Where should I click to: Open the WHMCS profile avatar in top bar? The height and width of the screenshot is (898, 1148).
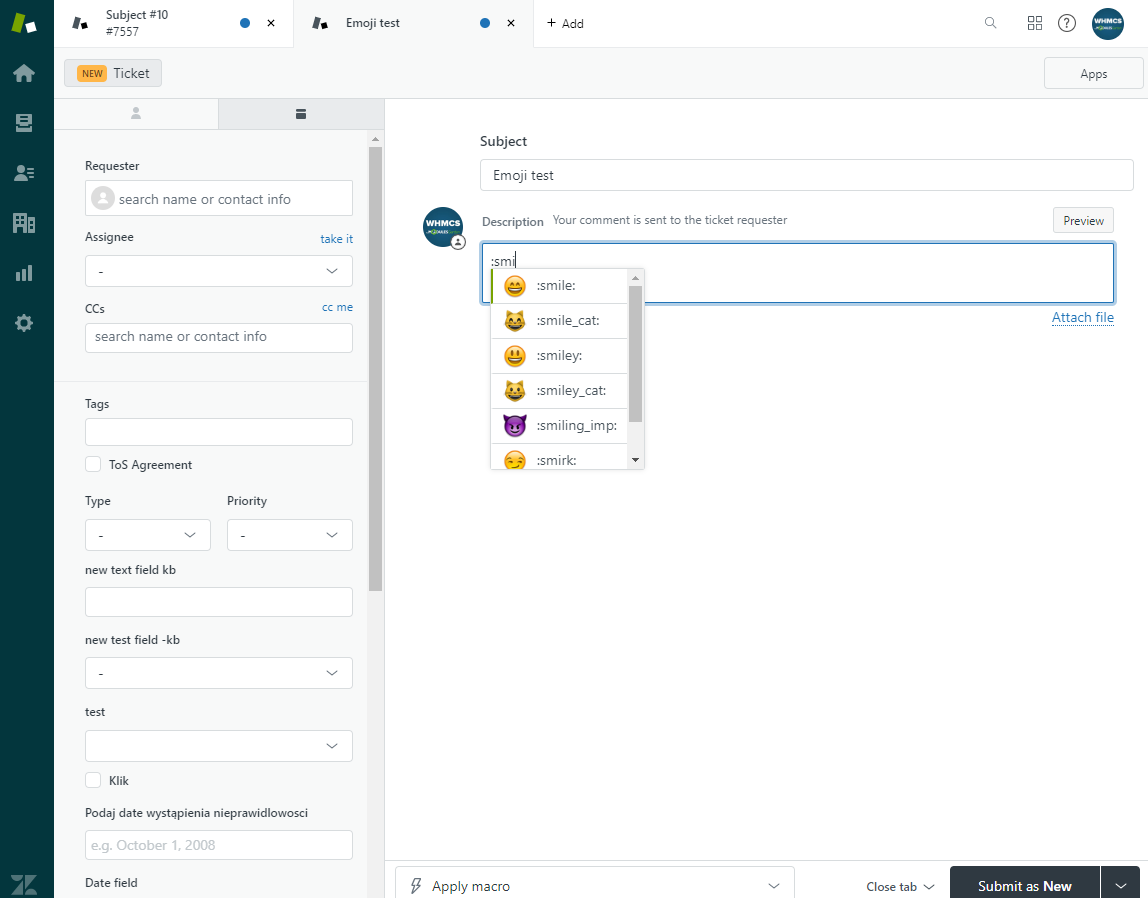click(x=1108, y=23)
